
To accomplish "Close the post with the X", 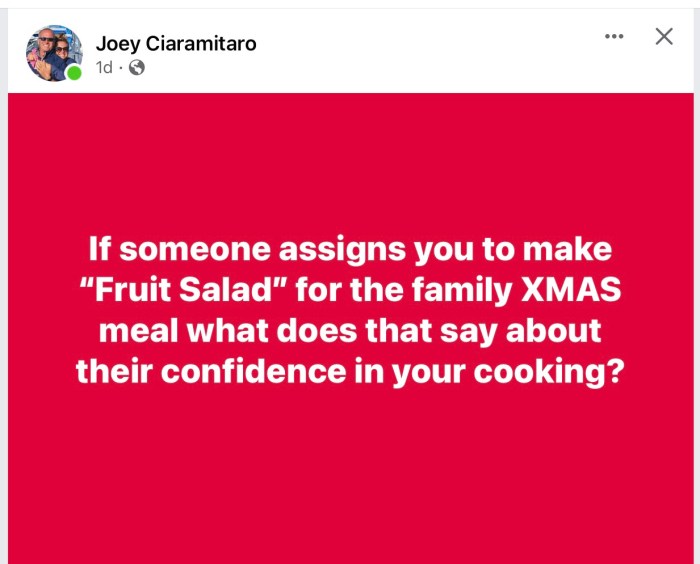I will pyautogui.click(x=664, y=37).
